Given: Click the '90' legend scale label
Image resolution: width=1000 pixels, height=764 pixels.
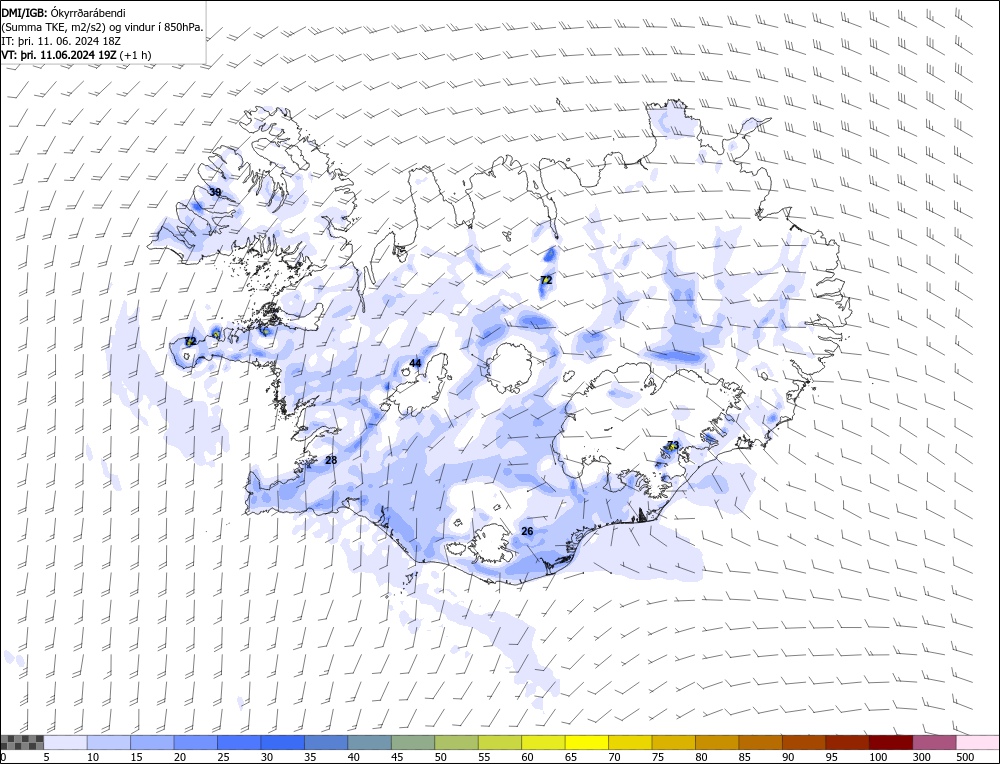Looking at the screenshot, I should 788,757.
